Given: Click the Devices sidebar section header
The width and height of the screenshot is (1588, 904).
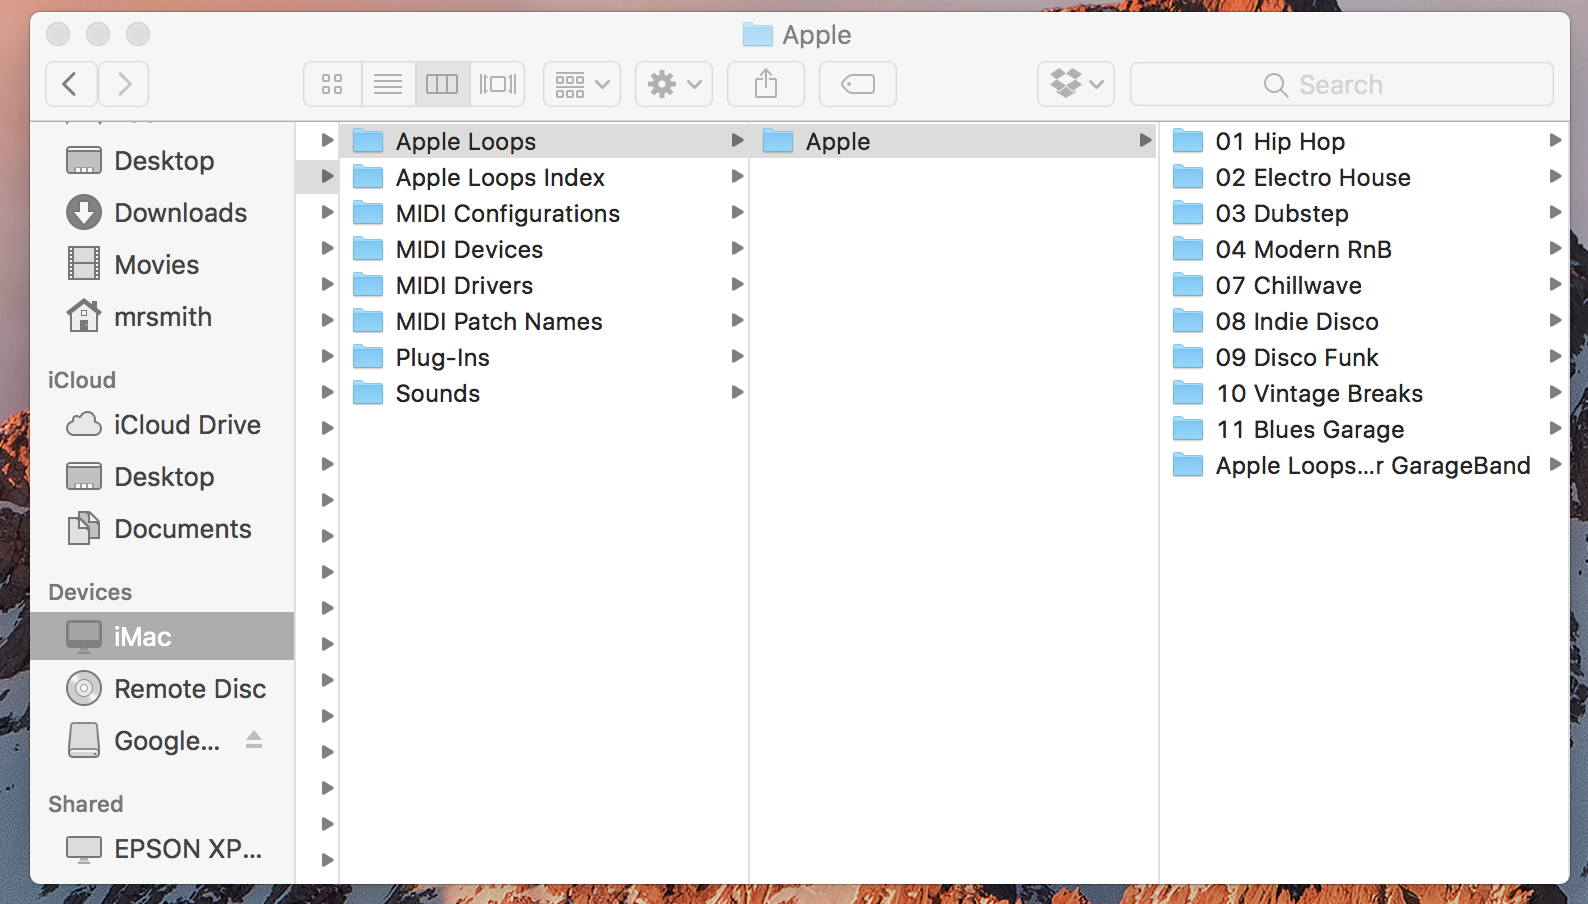Looking at the screenshot, I should (x=90, y=592).
